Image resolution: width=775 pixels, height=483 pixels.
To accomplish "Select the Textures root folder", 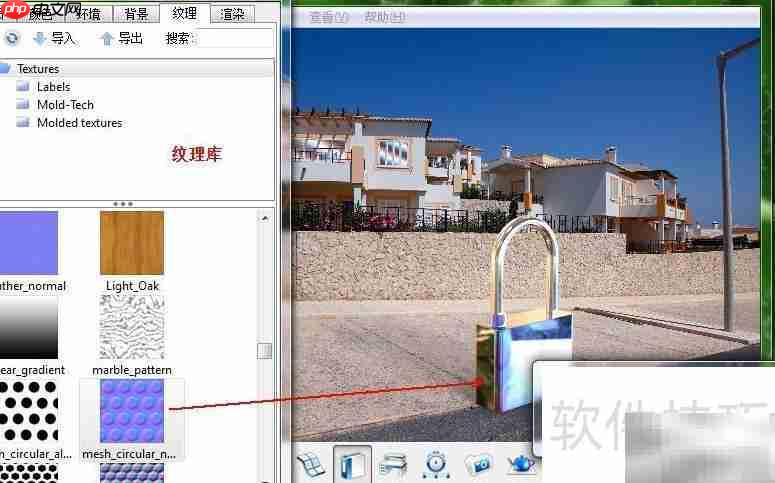I will (x=38, y=69).
